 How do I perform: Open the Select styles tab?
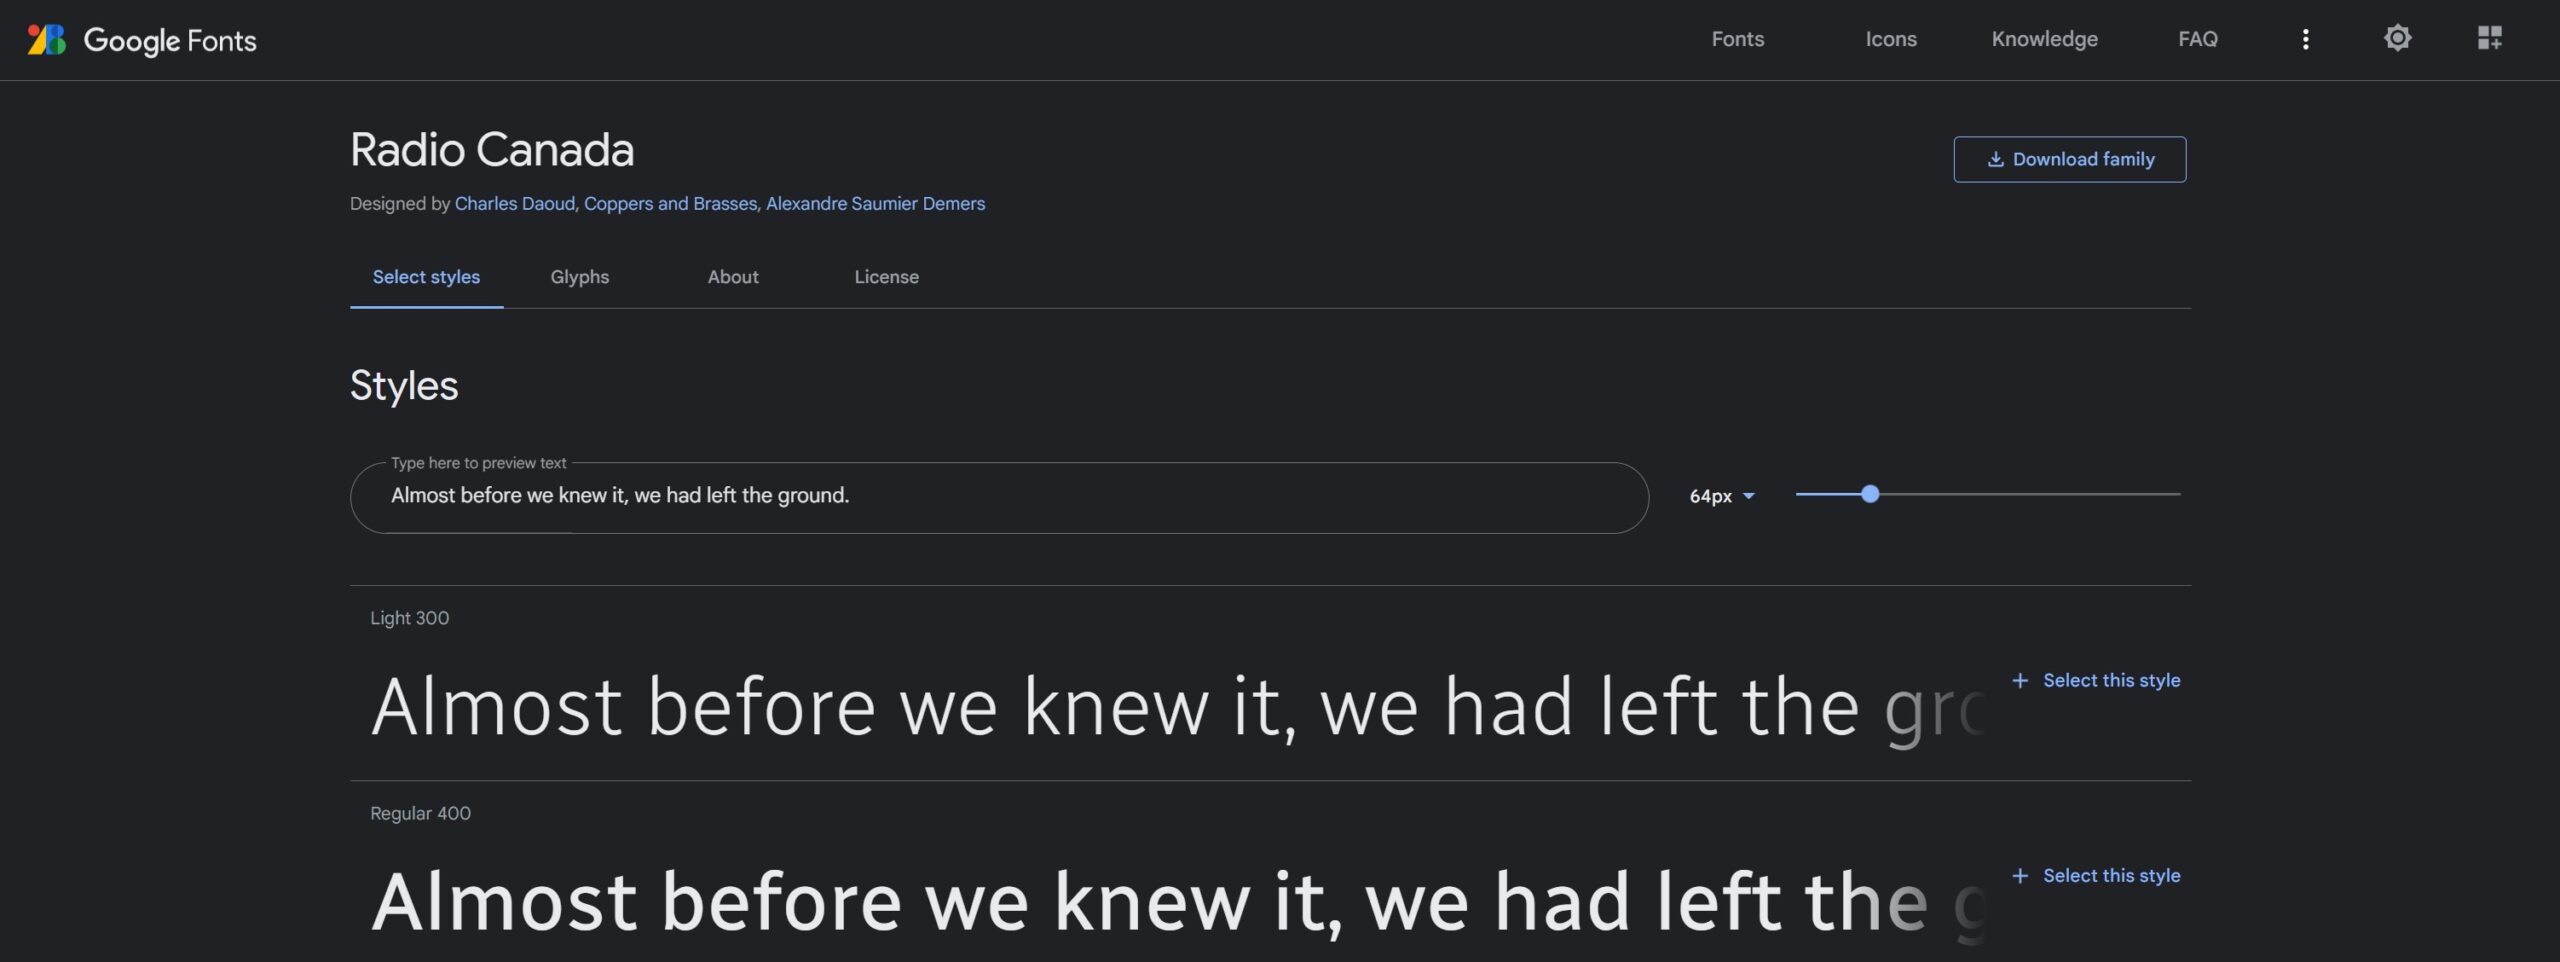[x=426, y=277]
